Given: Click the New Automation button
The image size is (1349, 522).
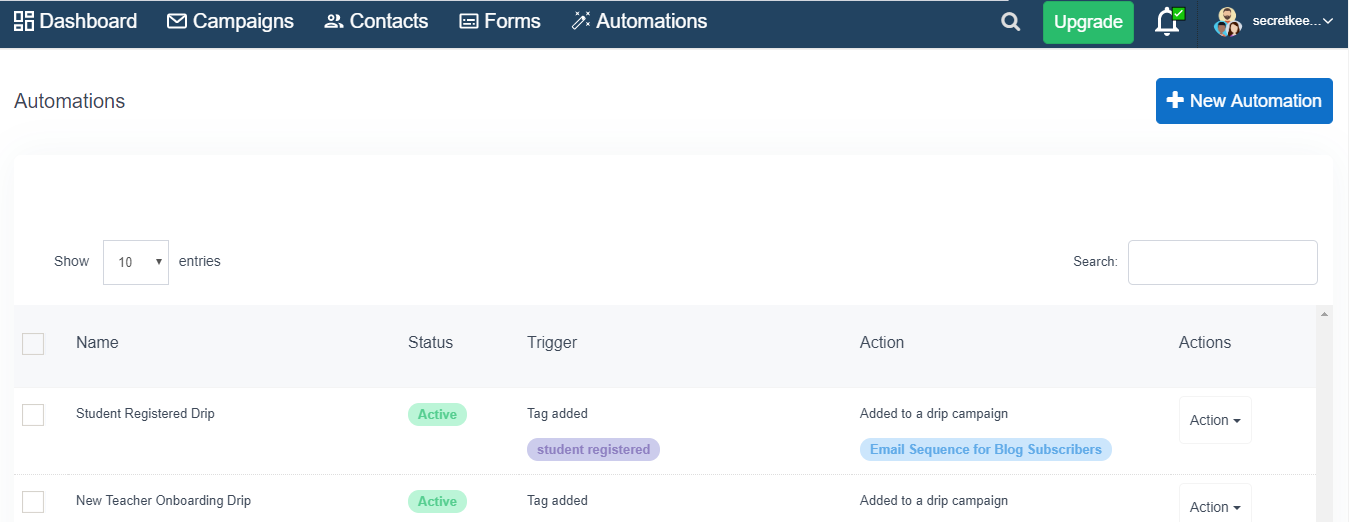Looking at the screenshot, I should [x=1244, y=101].
